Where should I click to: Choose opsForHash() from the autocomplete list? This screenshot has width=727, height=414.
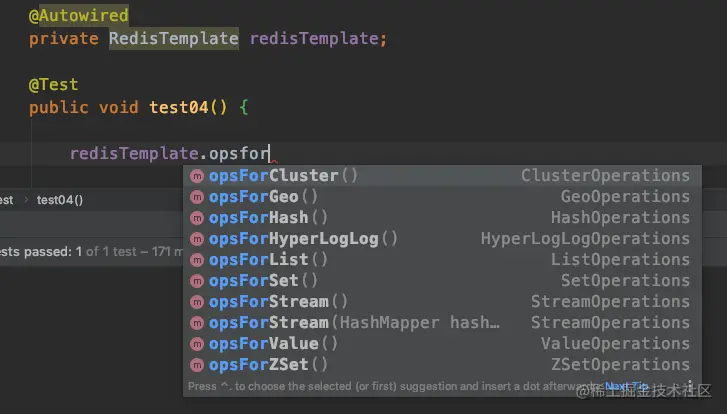[263, 218]
